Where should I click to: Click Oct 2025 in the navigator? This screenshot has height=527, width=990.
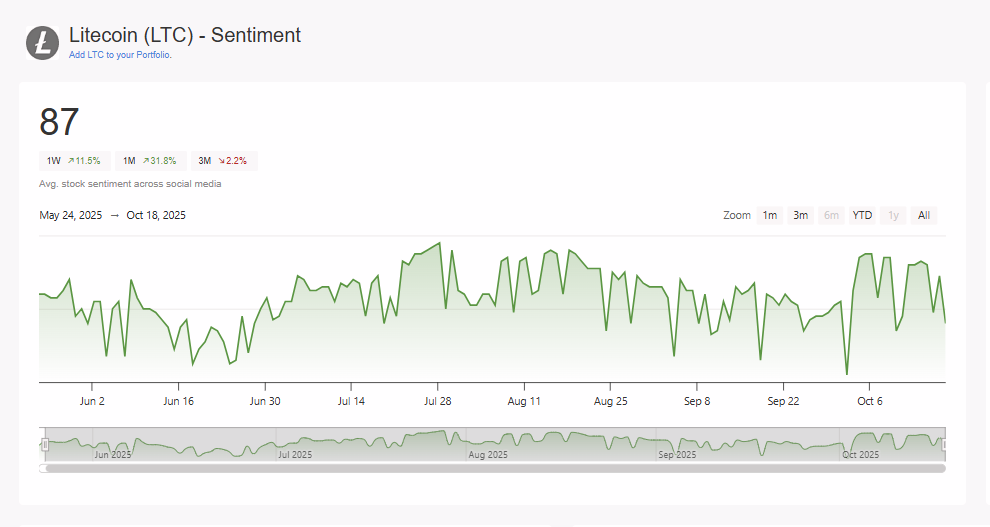(x=861, y=454)
